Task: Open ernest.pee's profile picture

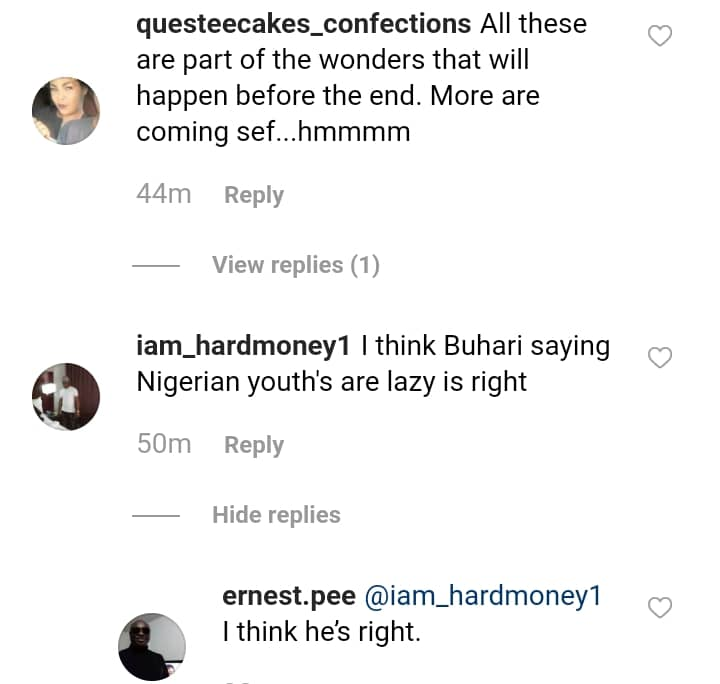Action: click(x=153, y=647)
